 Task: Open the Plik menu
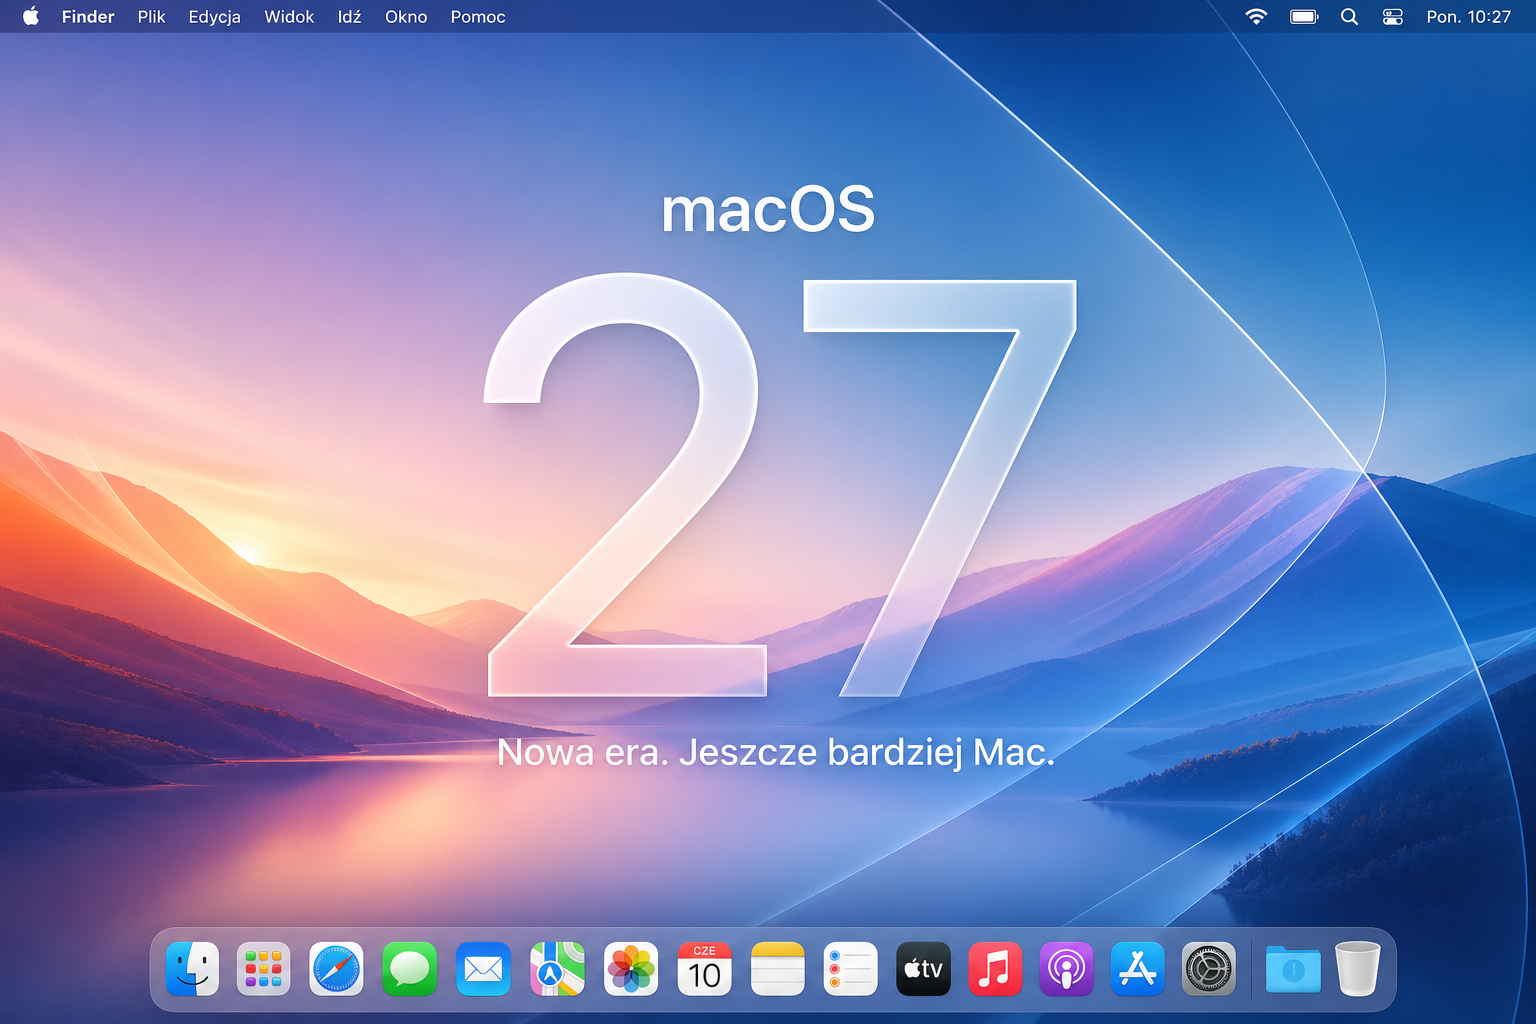151,17
